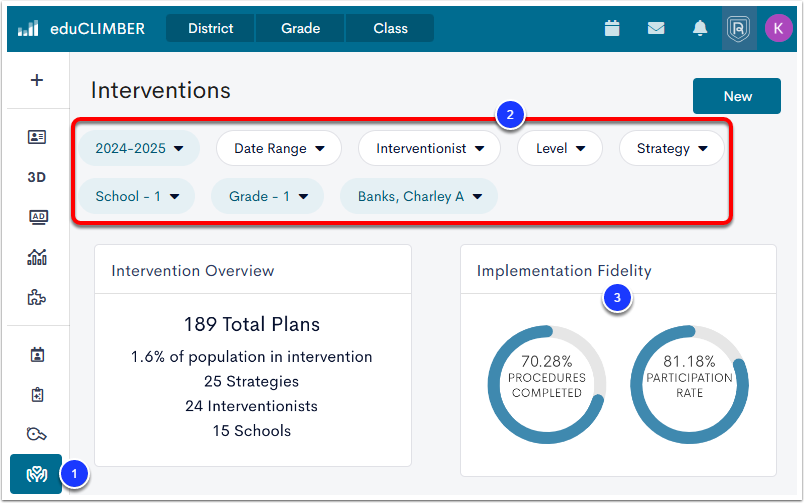Switch to the Grade tab
Viewport: 804px width, 503px height.
click(x=300, y=28)
